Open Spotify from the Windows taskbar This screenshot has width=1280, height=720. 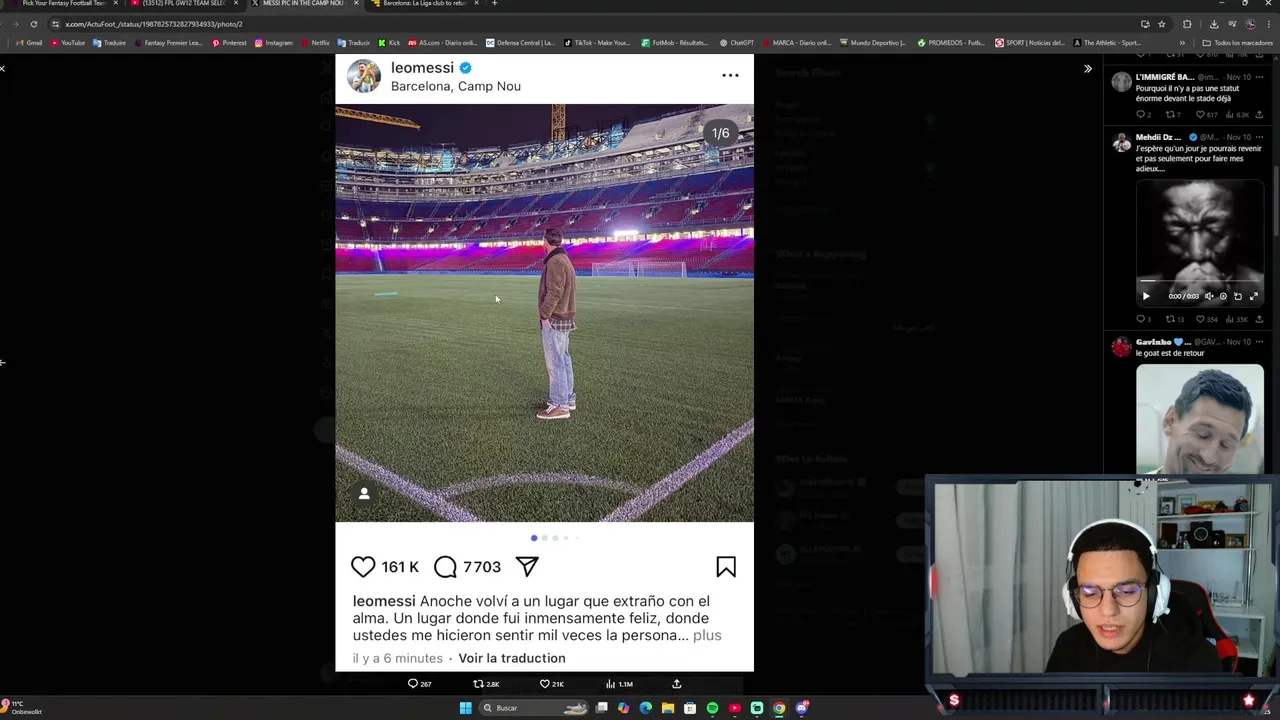pos(712,708)
